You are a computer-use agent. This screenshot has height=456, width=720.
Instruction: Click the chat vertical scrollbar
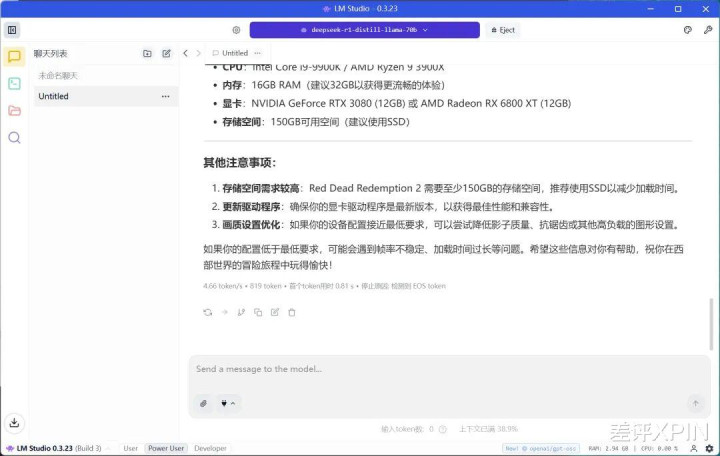[x=711, y=324]
